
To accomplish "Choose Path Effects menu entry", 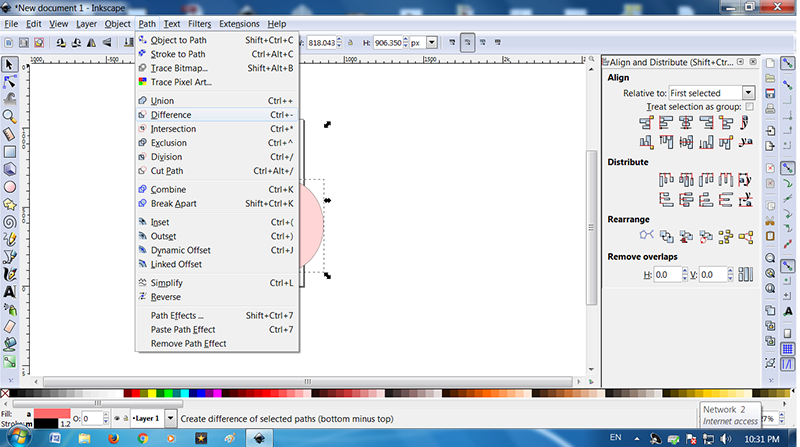I will tap(217, 315).
